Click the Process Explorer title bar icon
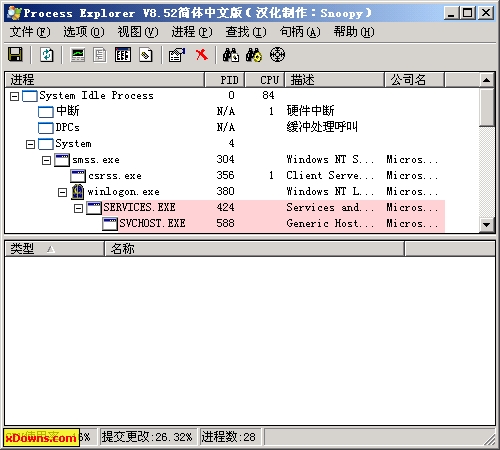 [14, 13]
